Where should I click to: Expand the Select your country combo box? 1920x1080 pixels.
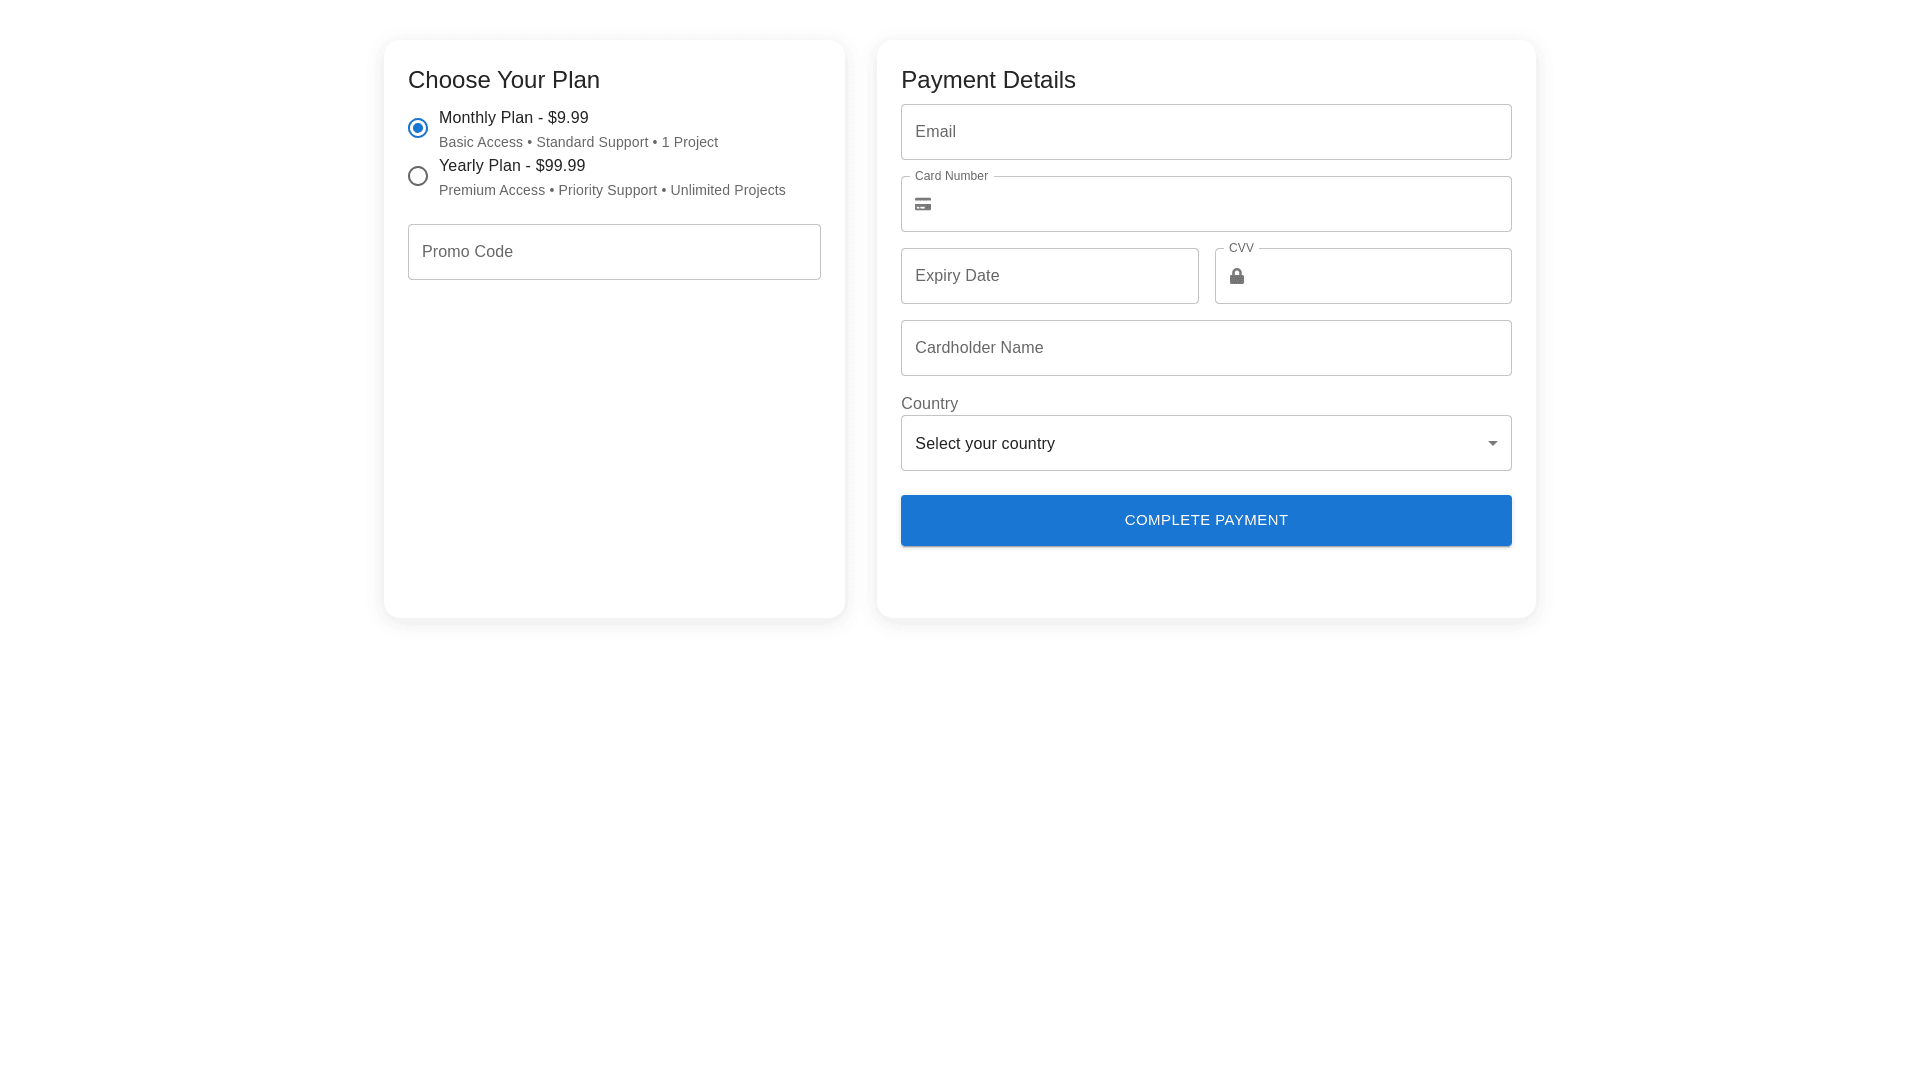coord(1190,443)
